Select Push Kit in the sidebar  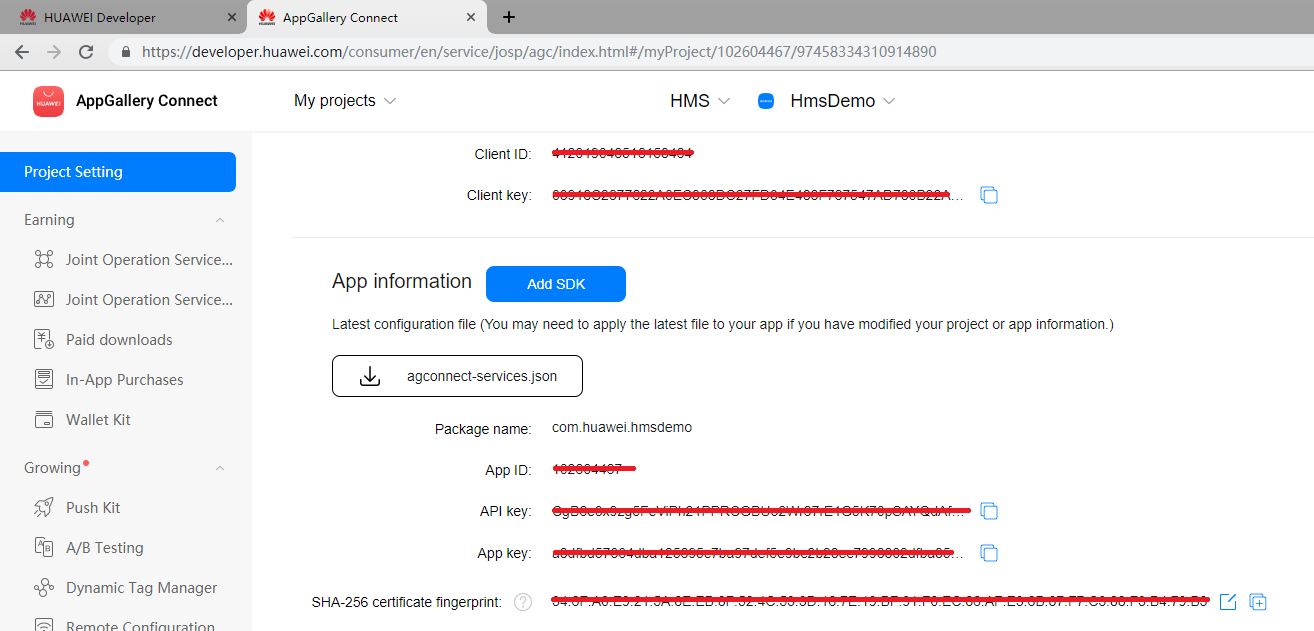pos(90,507)
